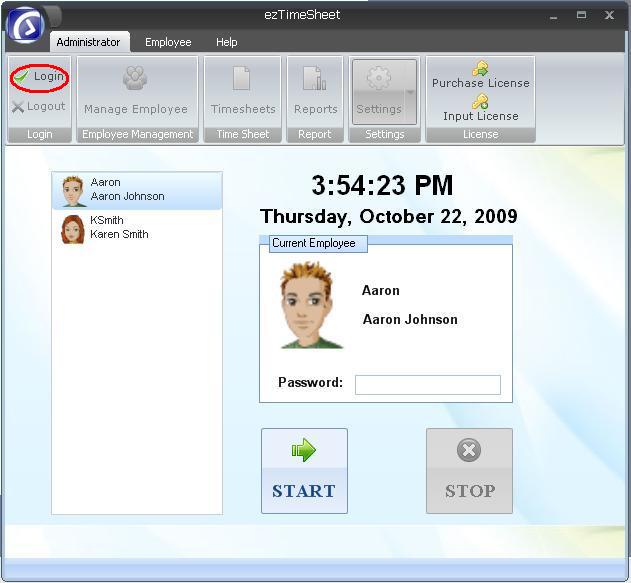Maximize the ezTimeSheet window

[582, 15]
